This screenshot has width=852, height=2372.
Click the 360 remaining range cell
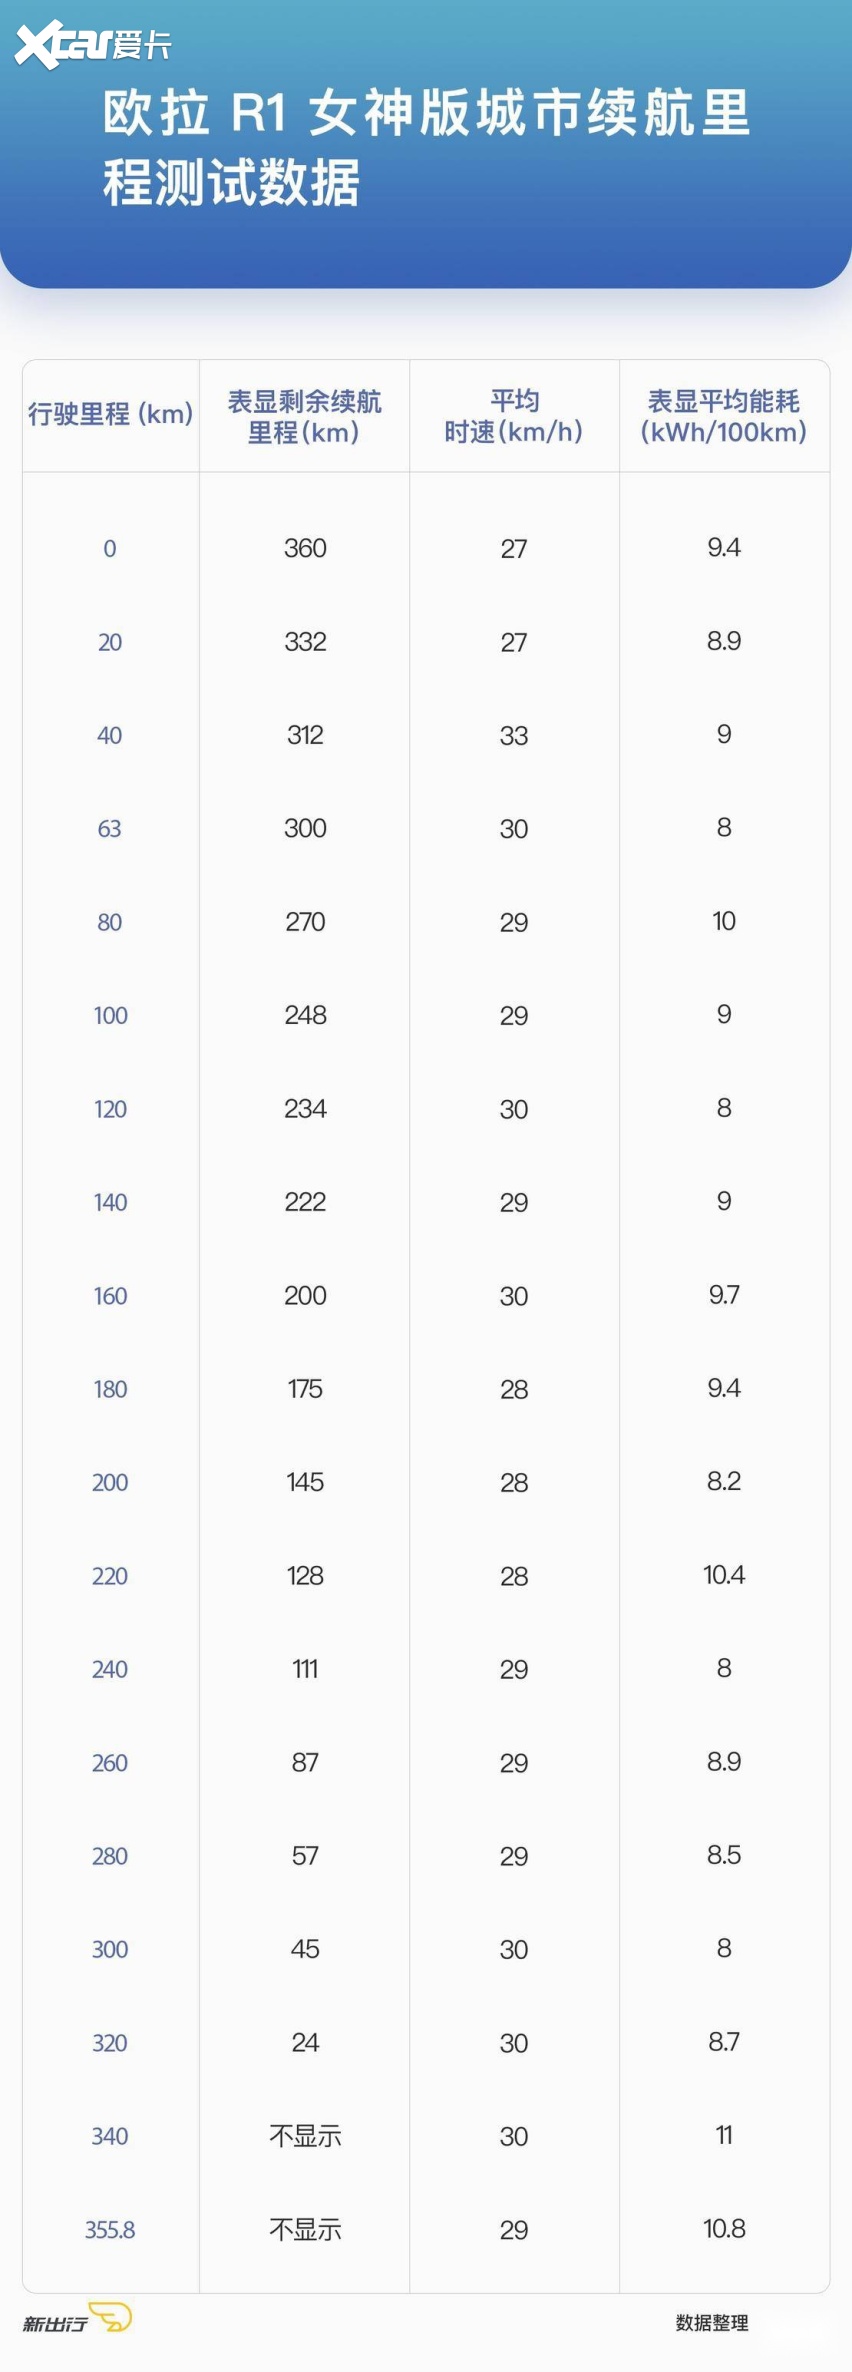coord(305,548)
